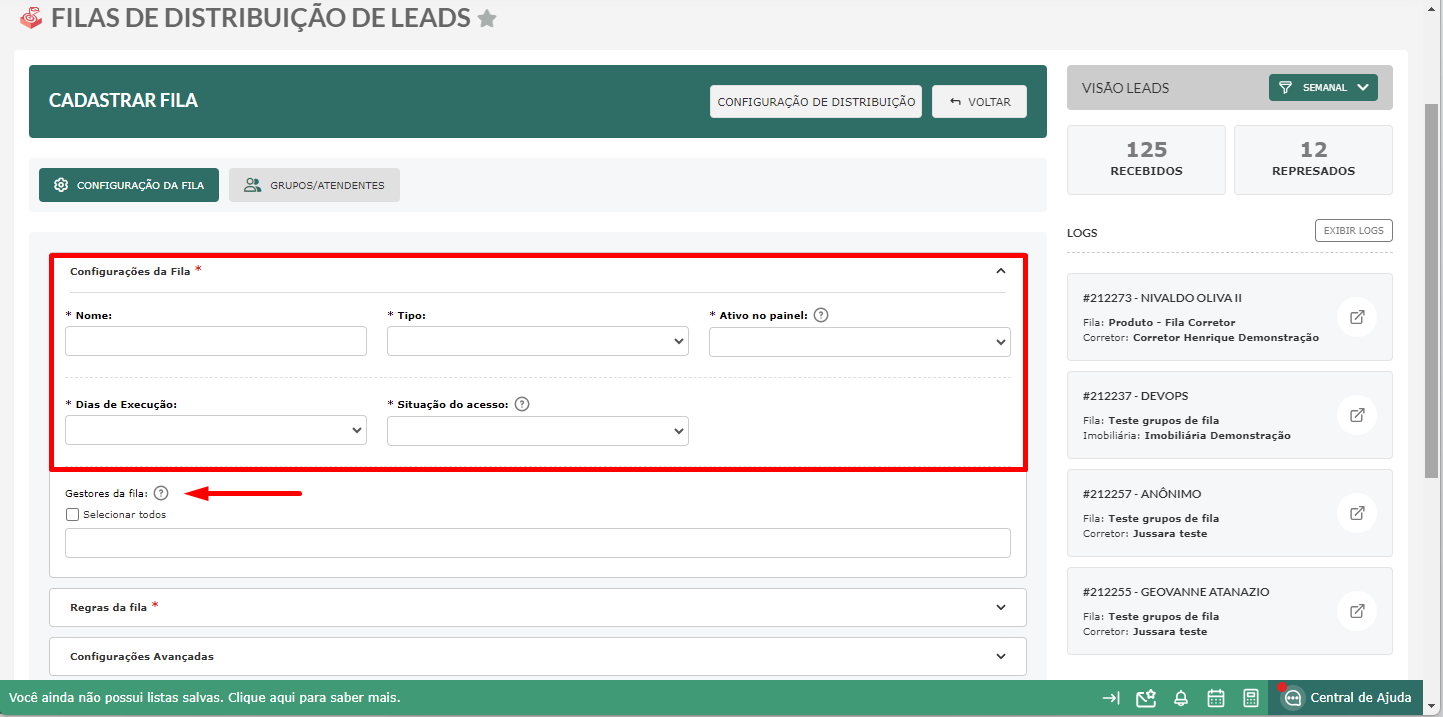Expand the Regras da fila section
The height and width of the screenshot is (717, 1443).
tap(538, 607)
